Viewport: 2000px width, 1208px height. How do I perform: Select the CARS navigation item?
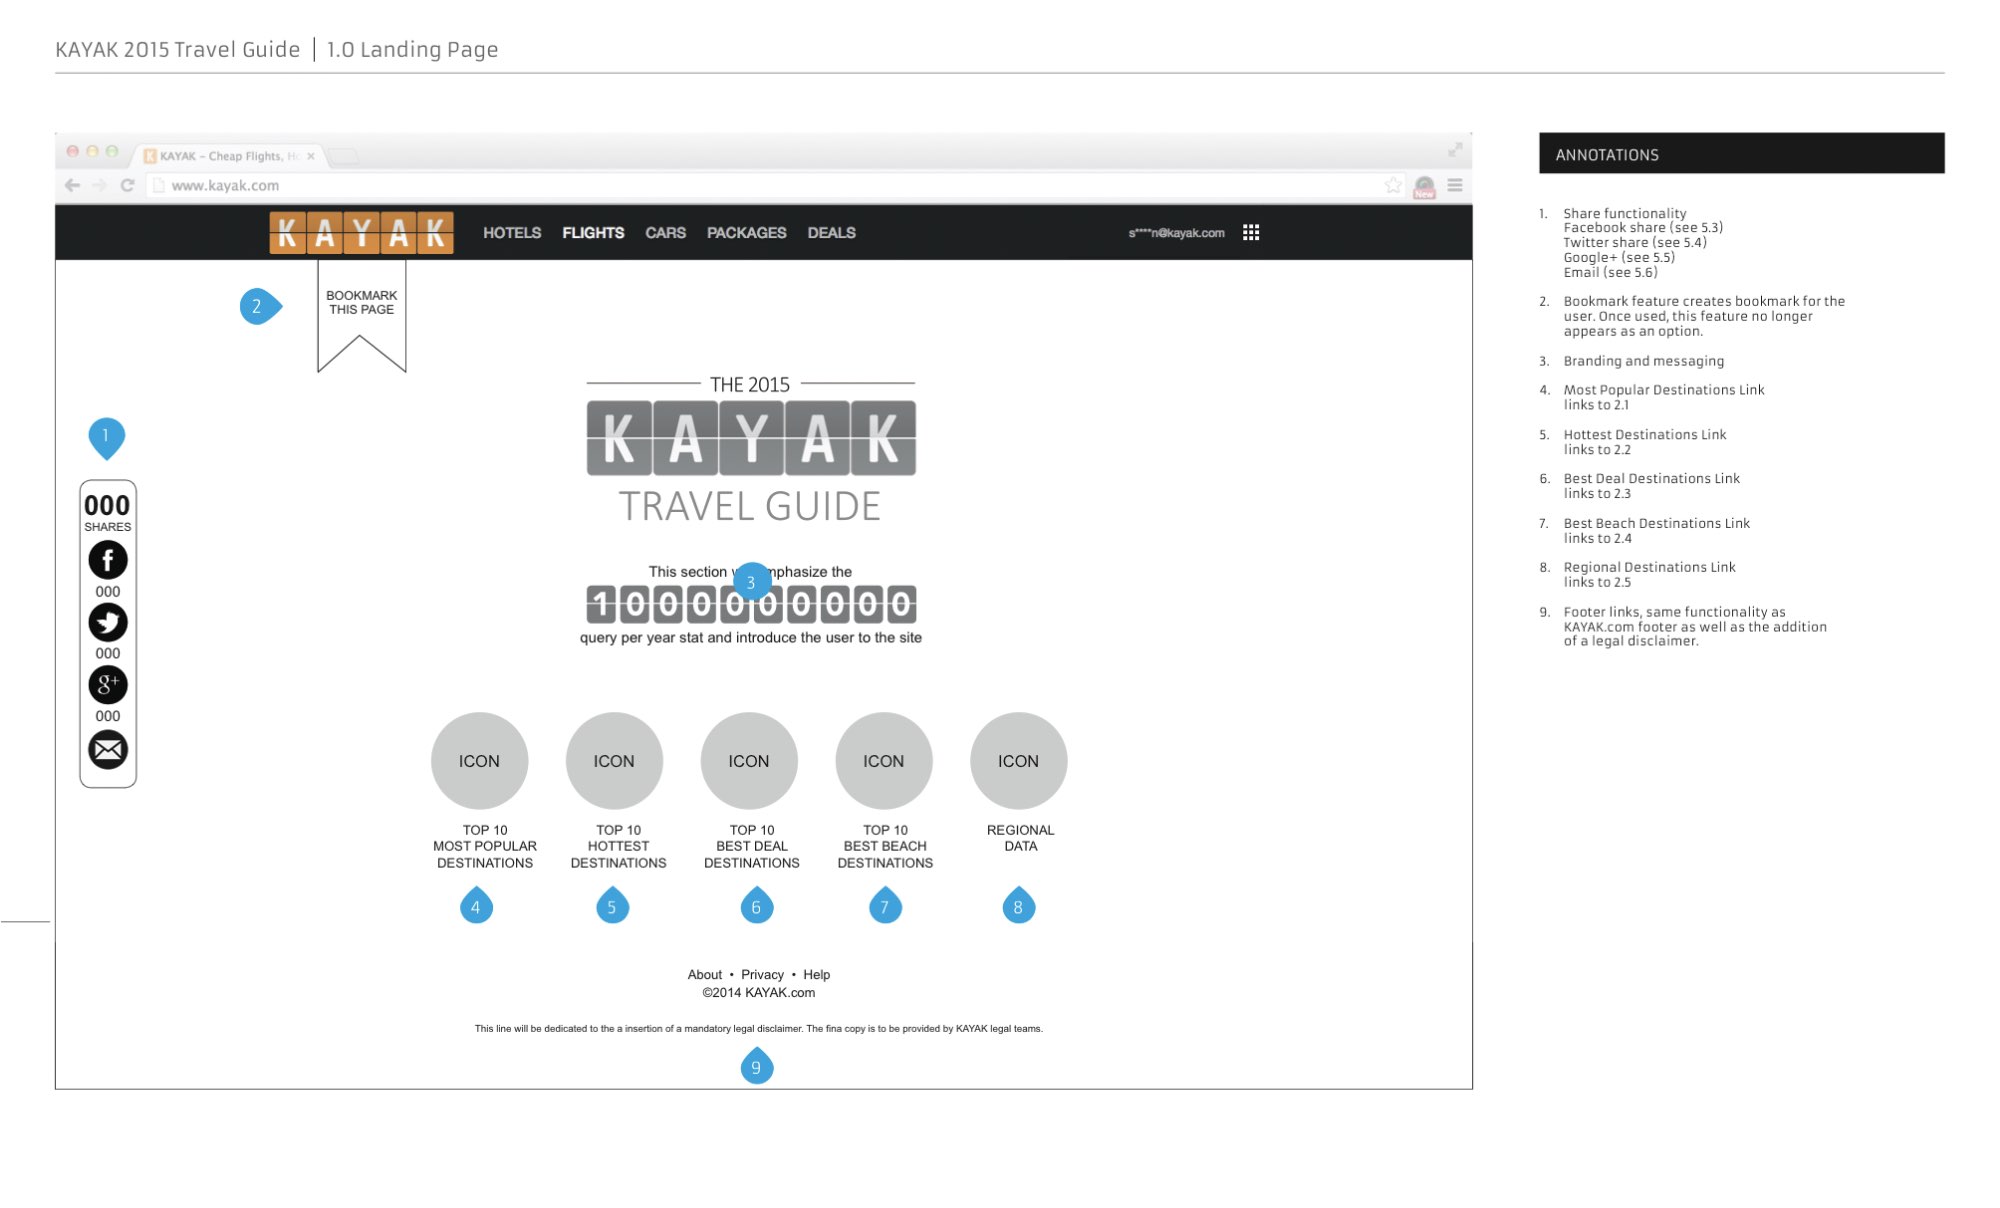pos(665,233)
